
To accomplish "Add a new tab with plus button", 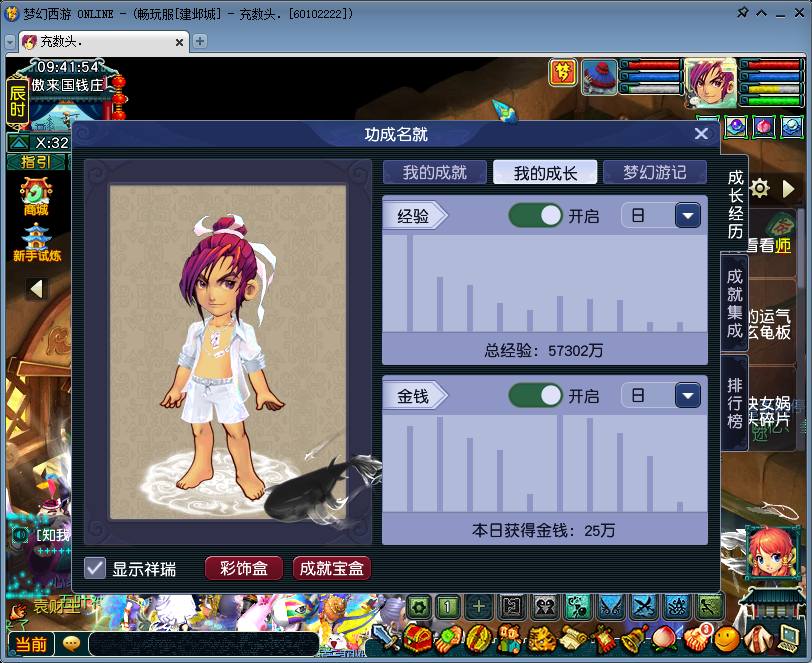I will (x=200, y=41).
